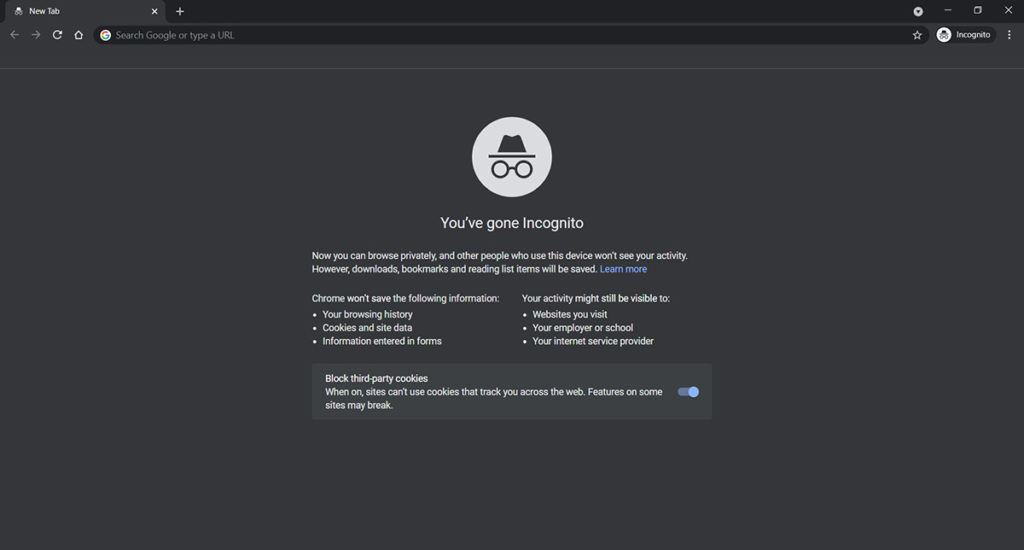1024x550 pixels.
Task: Select the New Tab tab
Action: tap(83, 11)
